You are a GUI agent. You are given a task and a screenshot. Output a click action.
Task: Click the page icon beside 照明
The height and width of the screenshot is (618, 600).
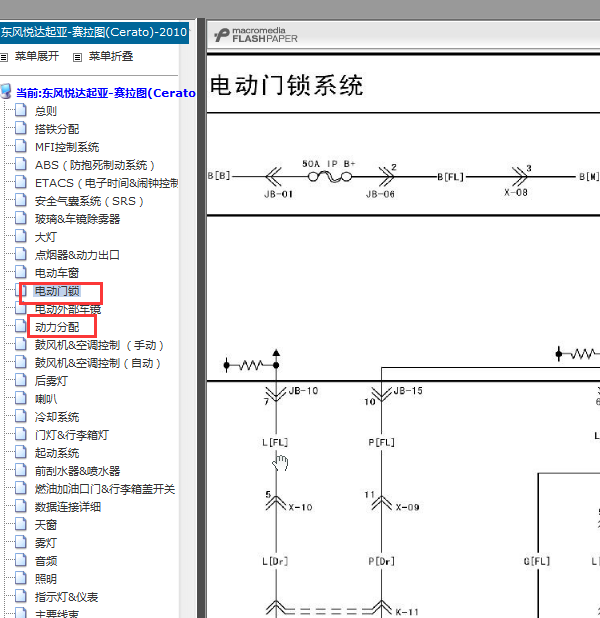tap(21, 578)
